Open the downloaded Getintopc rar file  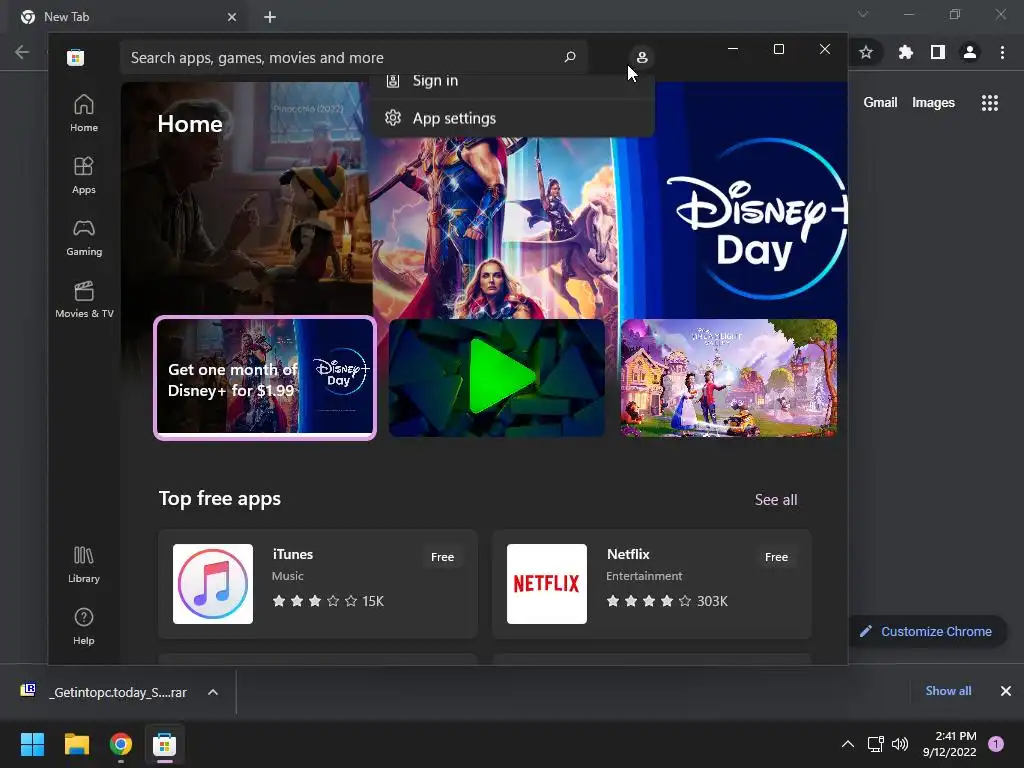[x=104, y=692]
